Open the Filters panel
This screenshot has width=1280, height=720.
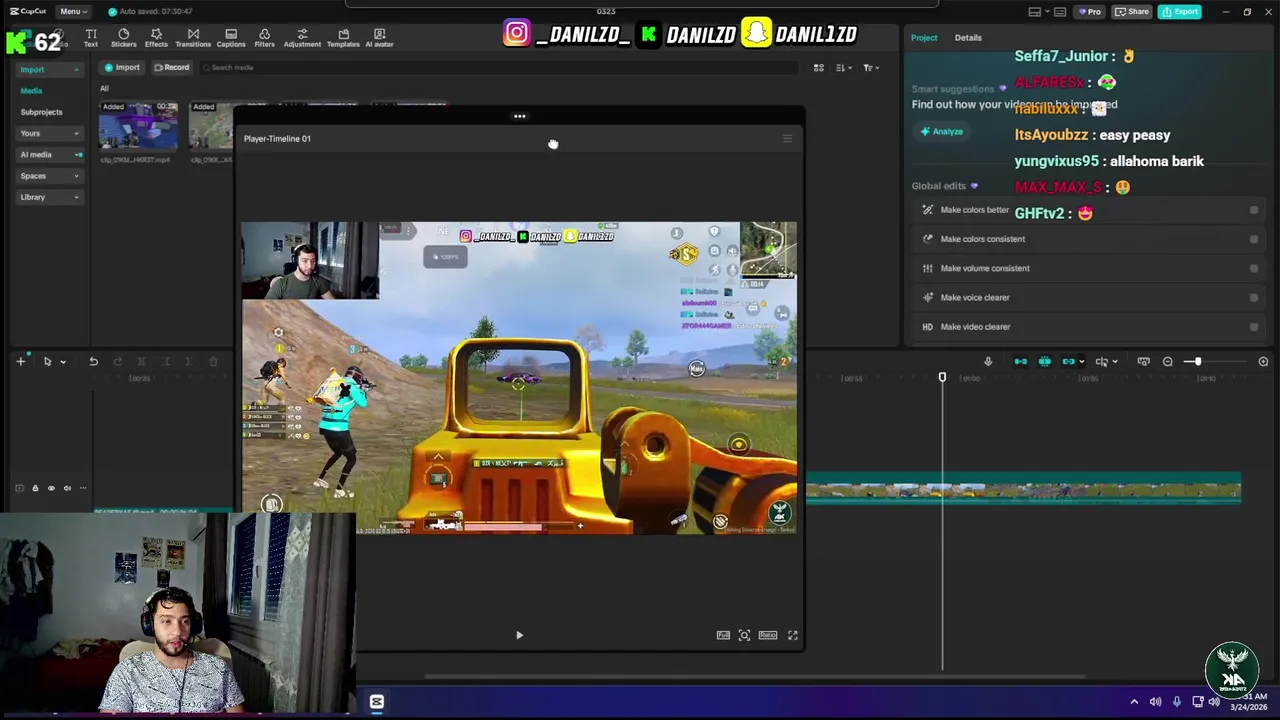tap(264, 38)
